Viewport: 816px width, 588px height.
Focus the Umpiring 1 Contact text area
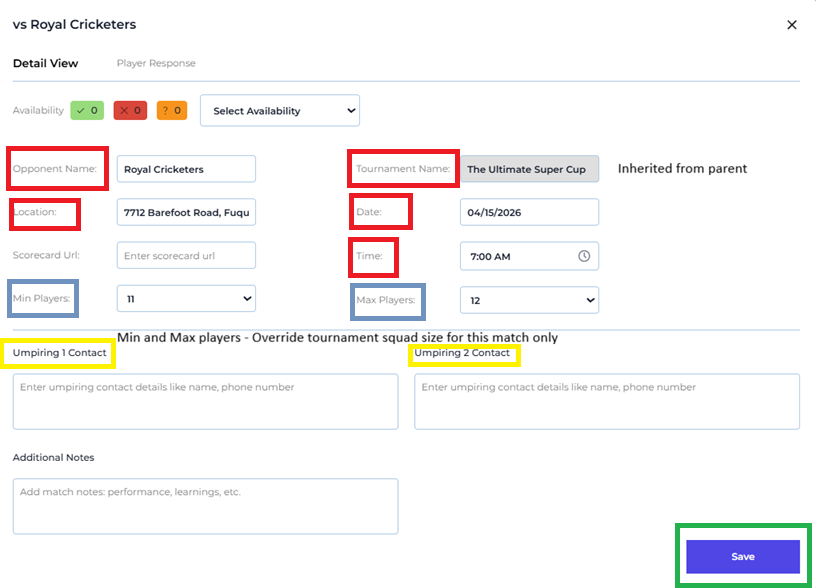click(206, 402)
